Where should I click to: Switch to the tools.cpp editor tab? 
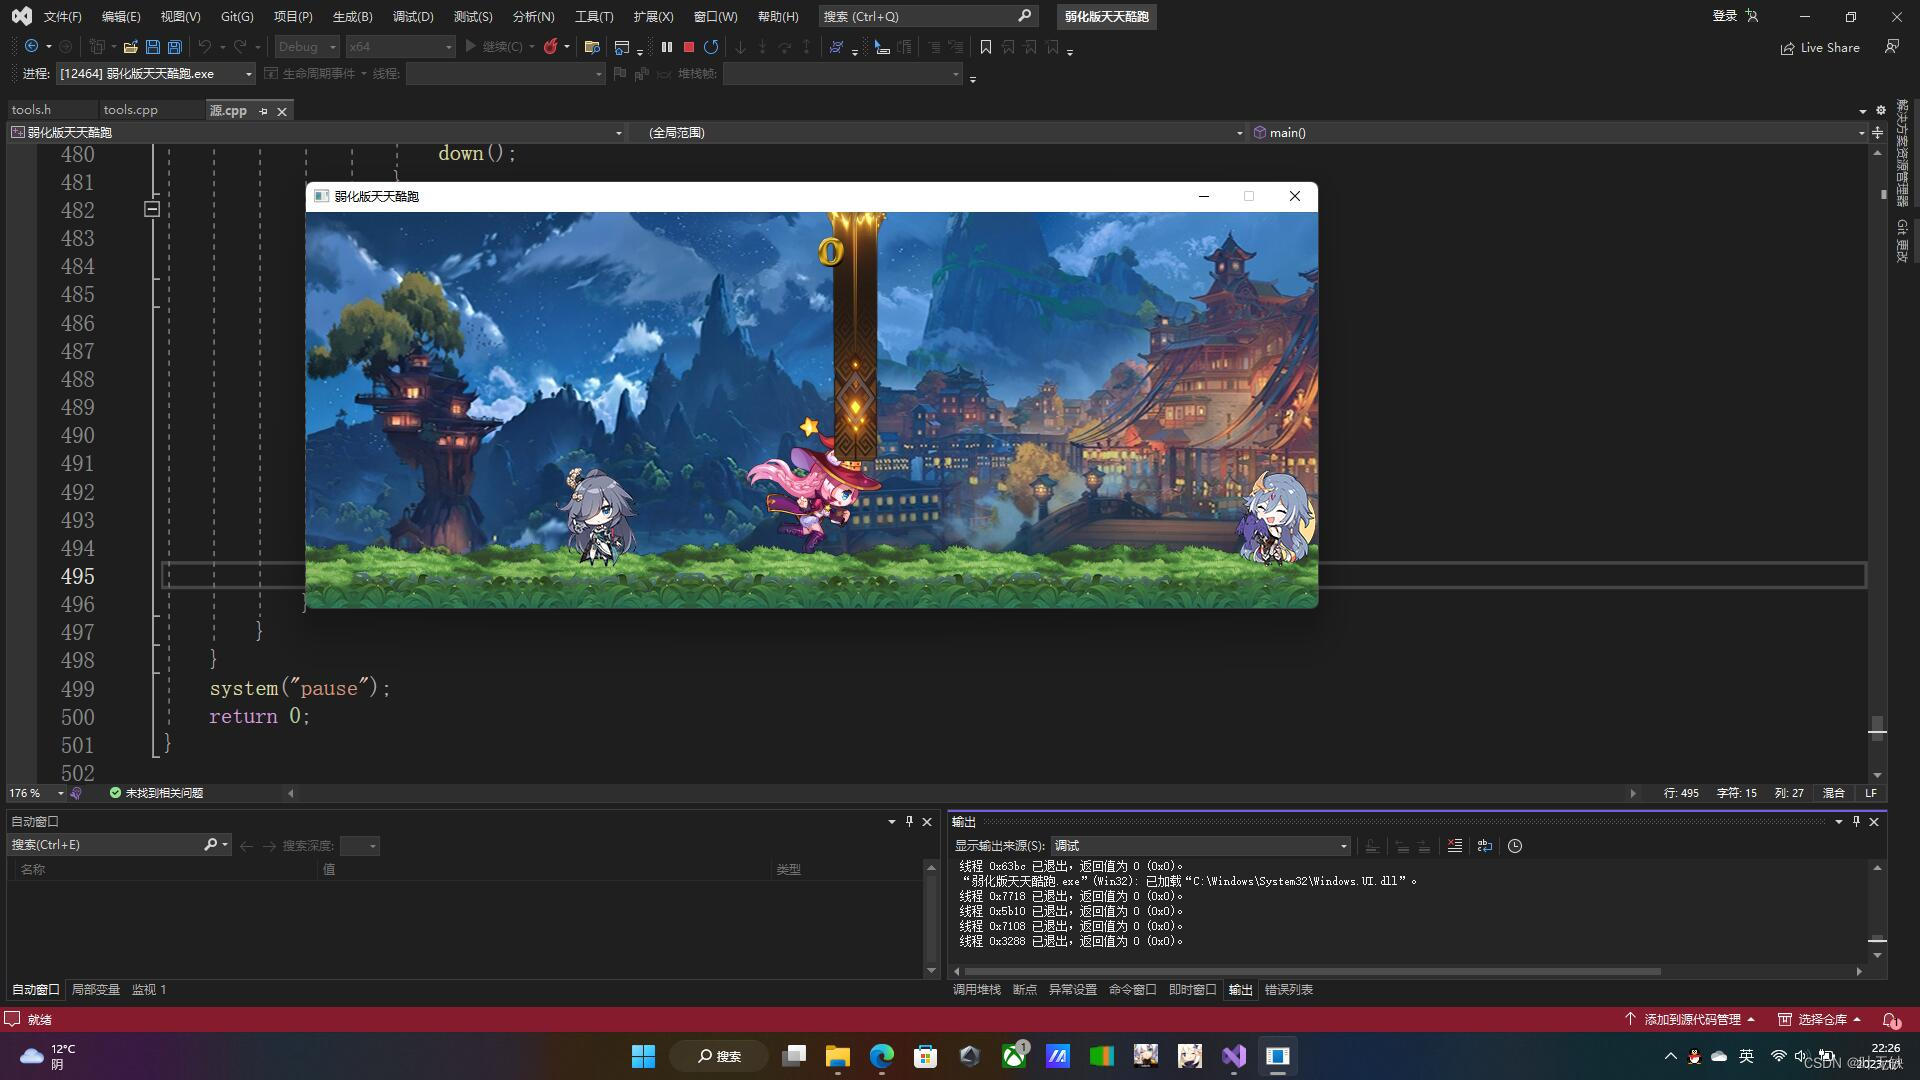click(x=130, y=110)
